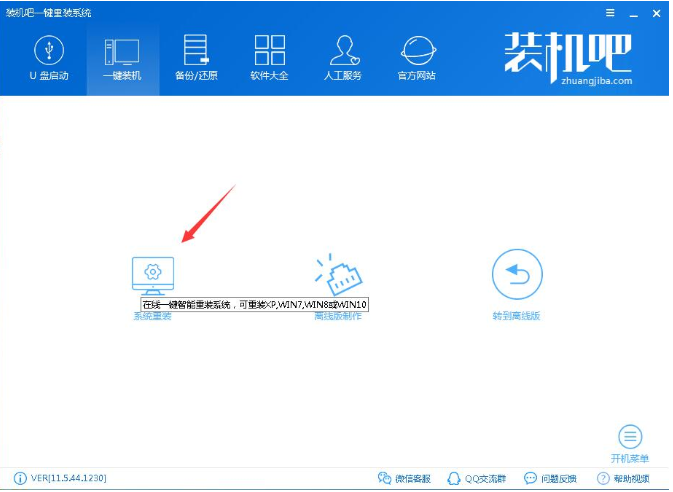Go to 官方网站 tab

pos(417,58)
